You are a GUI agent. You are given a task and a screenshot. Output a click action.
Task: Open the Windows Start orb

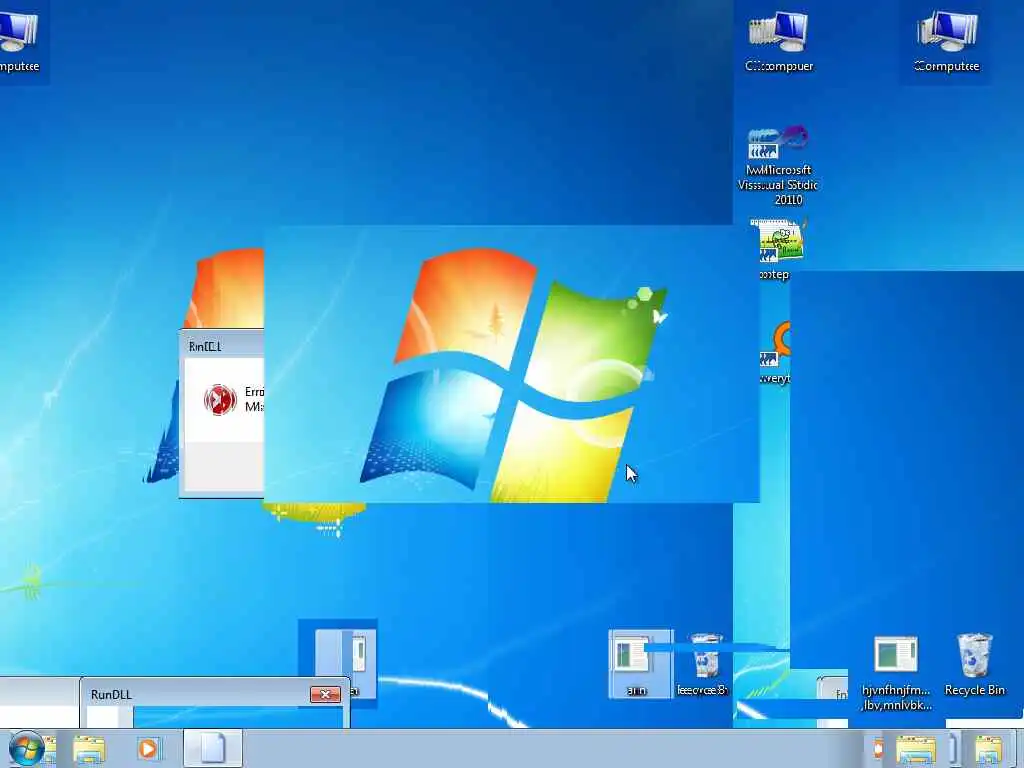(25, 748)
